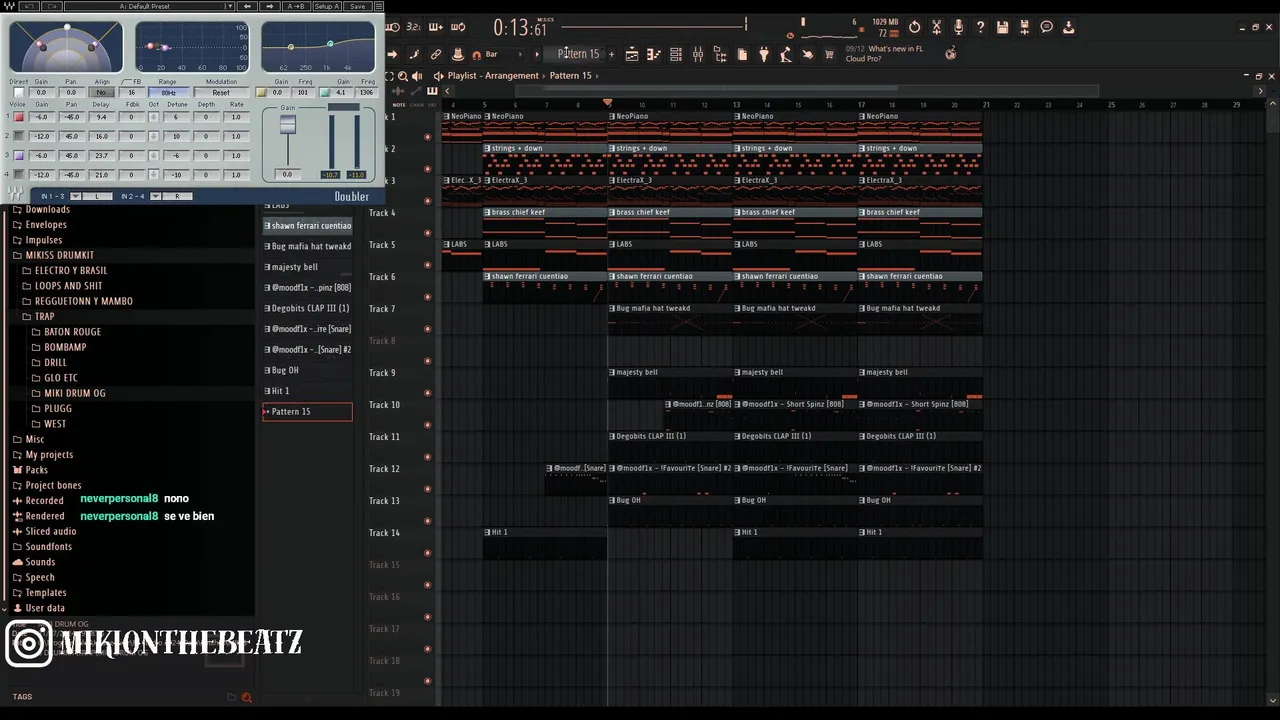The width and height of the screenshot is (1280, 720).
Task: Click the undo history circular arrow icon
Action: point(915,27)
